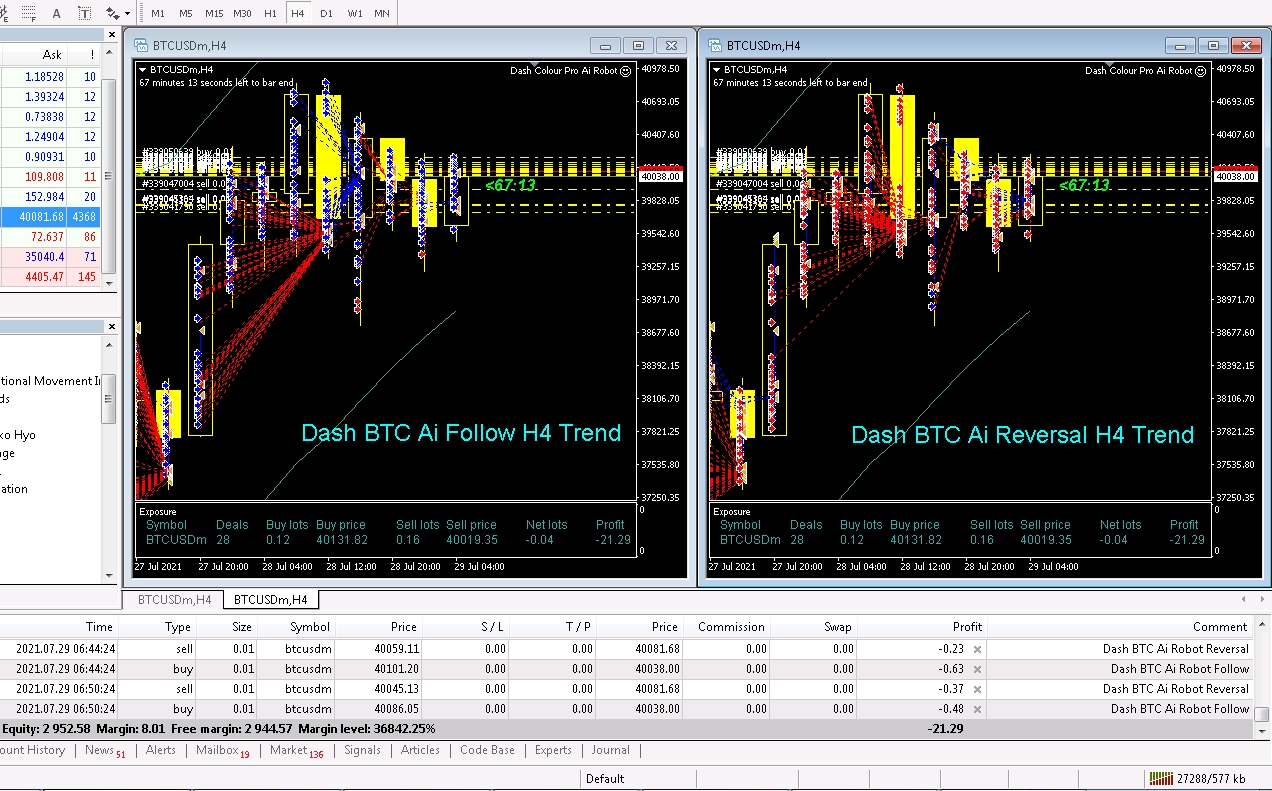Select the M1 timeframe button
The height and width of the screenshot is (791, 1272).
pos(158,13)
